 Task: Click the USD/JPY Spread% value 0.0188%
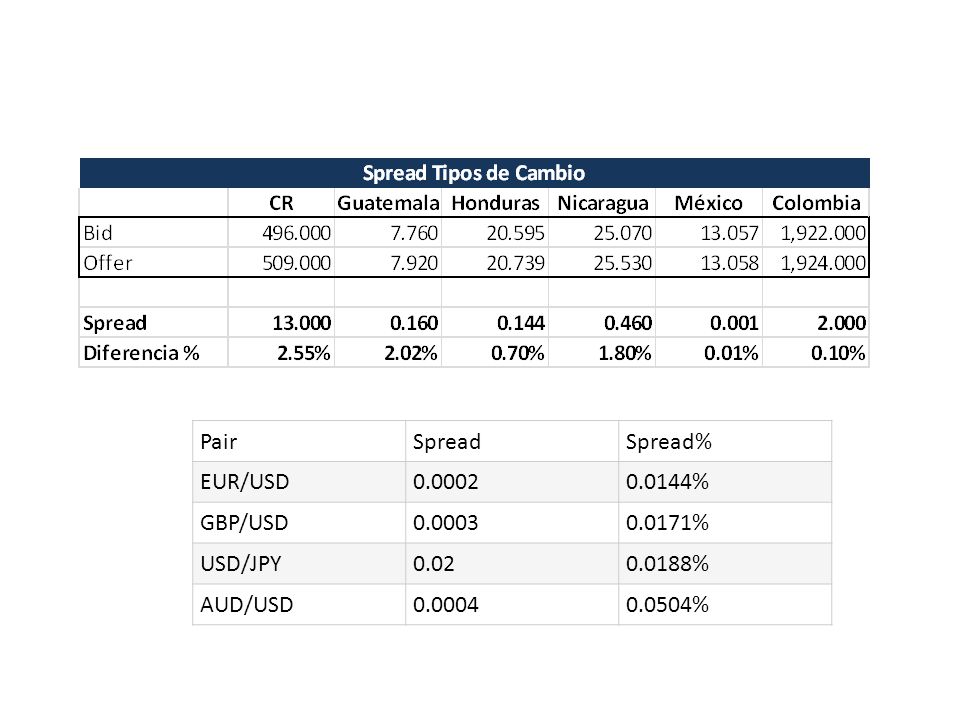(x=667, y=563)
